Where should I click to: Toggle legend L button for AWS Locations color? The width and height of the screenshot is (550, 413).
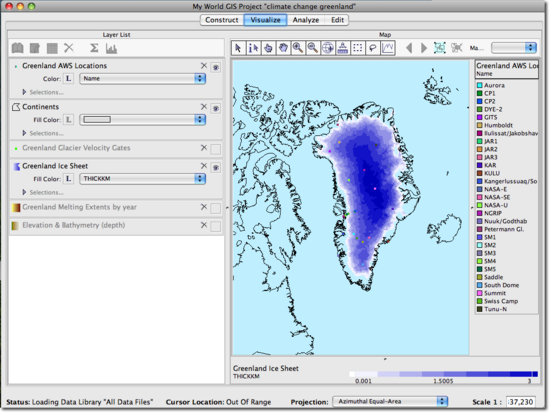68,79
